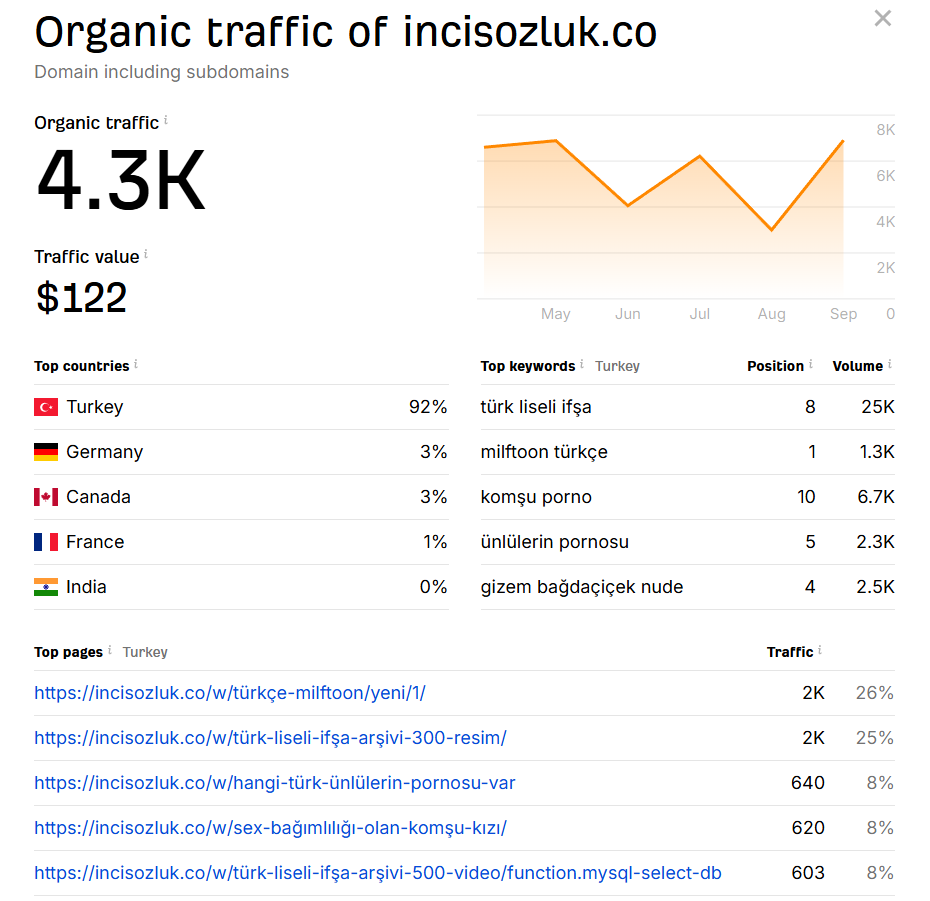Click the Germany flag icon
The width and height of the screenshot is (930, 901).
(46, 452)
